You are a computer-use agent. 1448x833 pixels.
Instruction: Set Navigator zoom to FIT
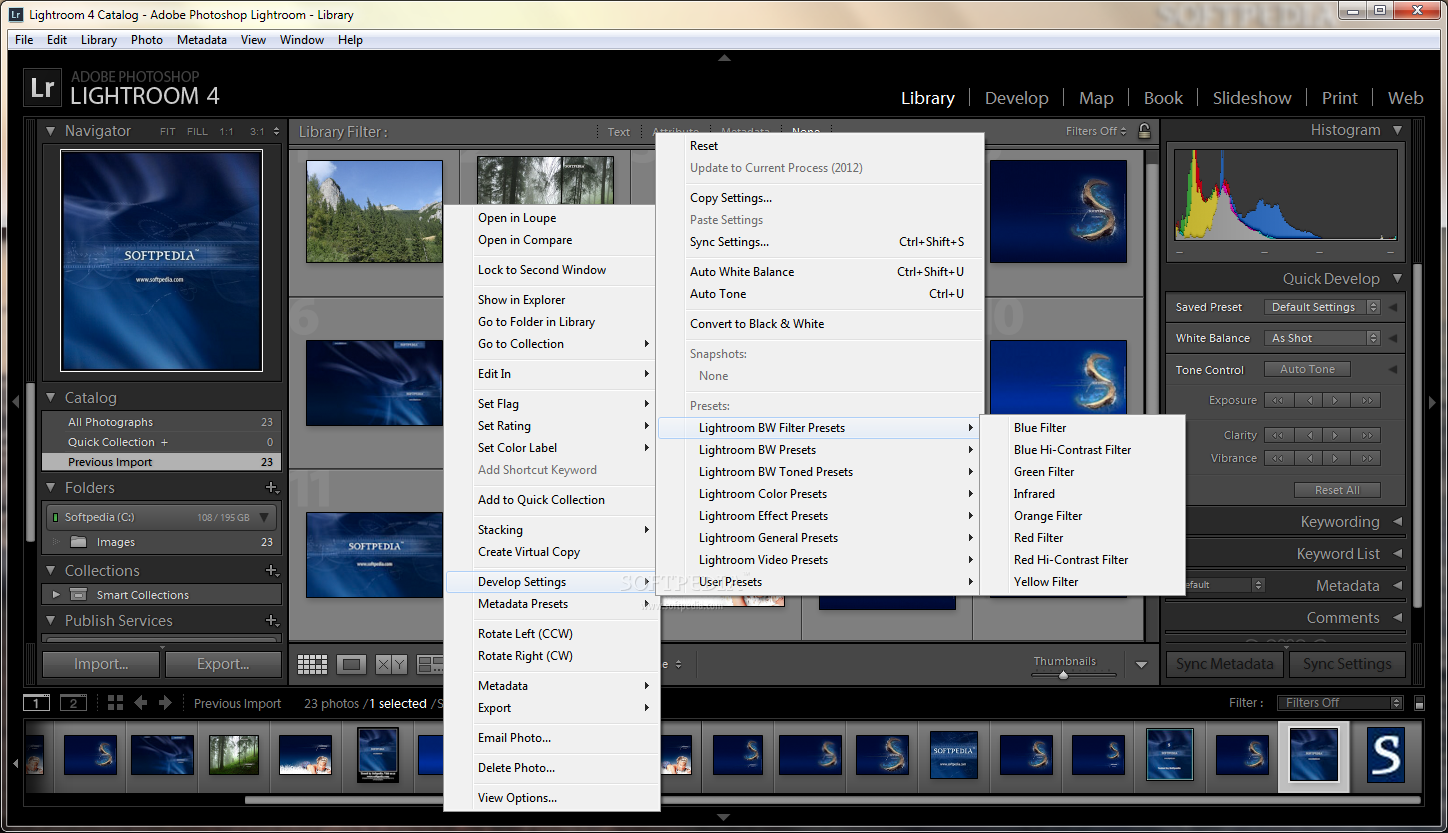[x=167, y=131]
